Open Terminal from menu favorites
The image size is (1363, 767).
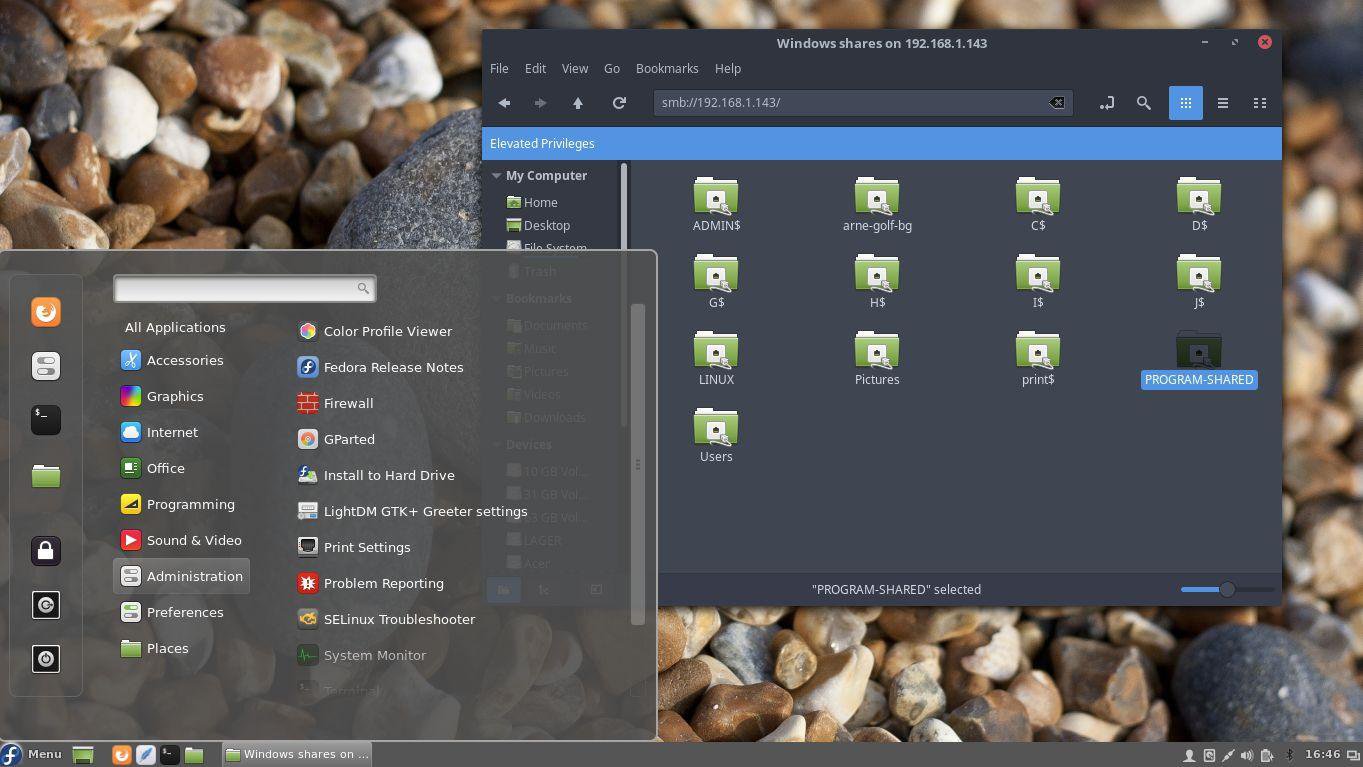point(46,420)
